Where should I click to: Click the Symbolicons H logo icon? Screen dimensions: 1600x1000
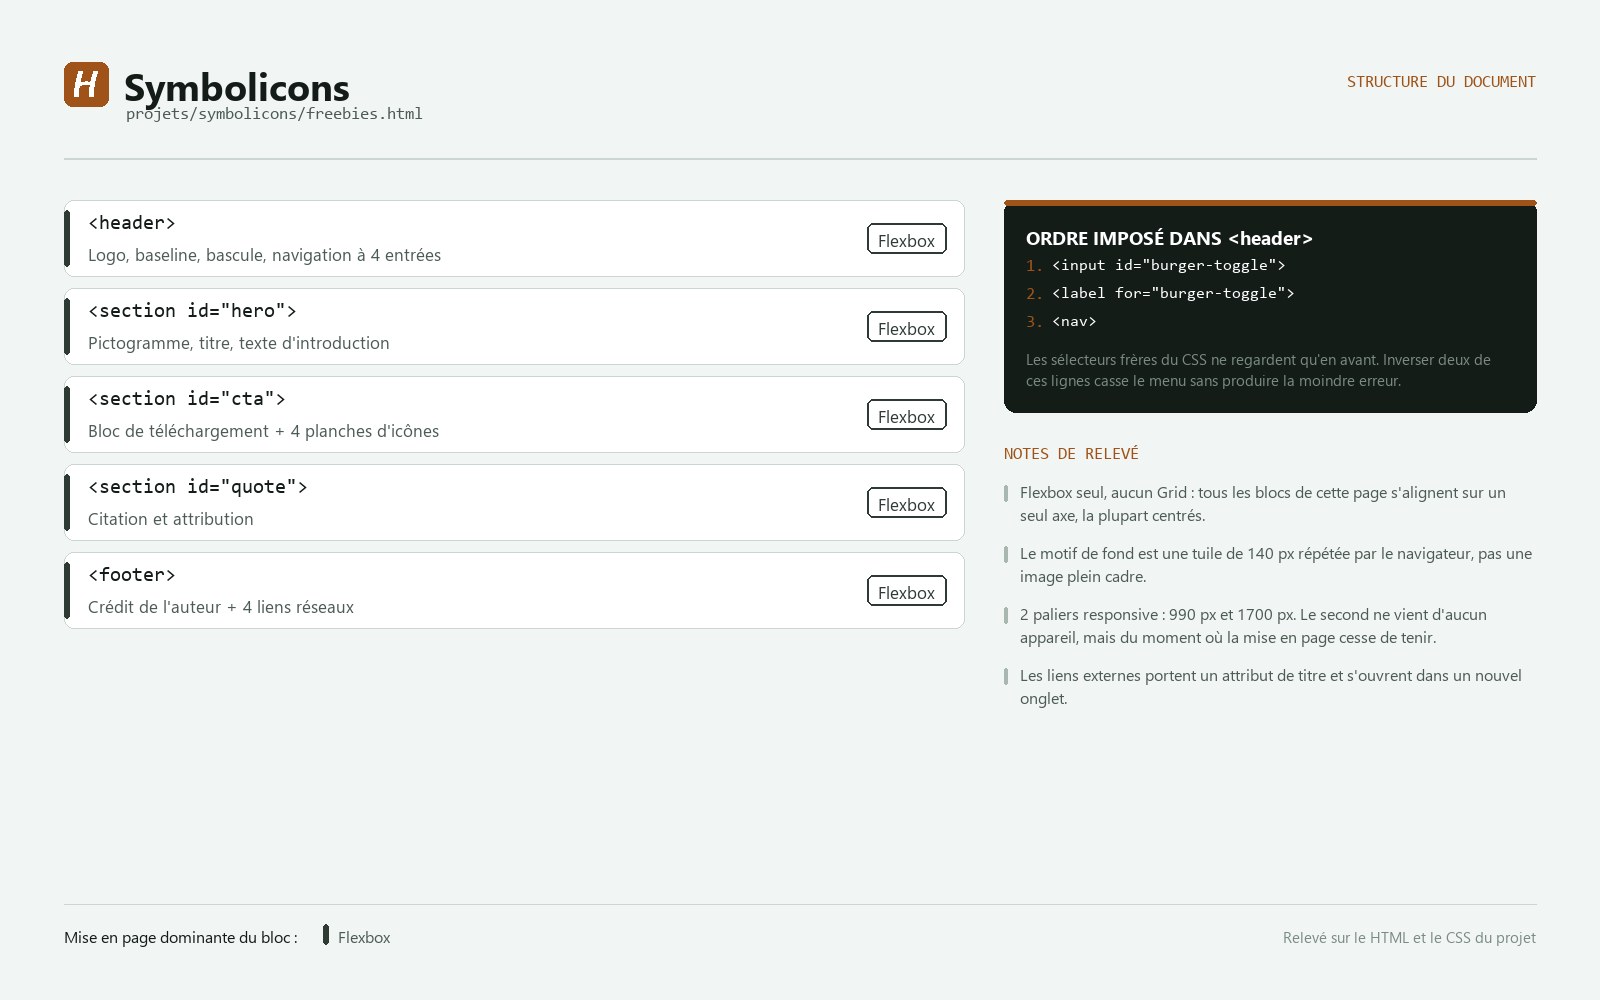86,84
